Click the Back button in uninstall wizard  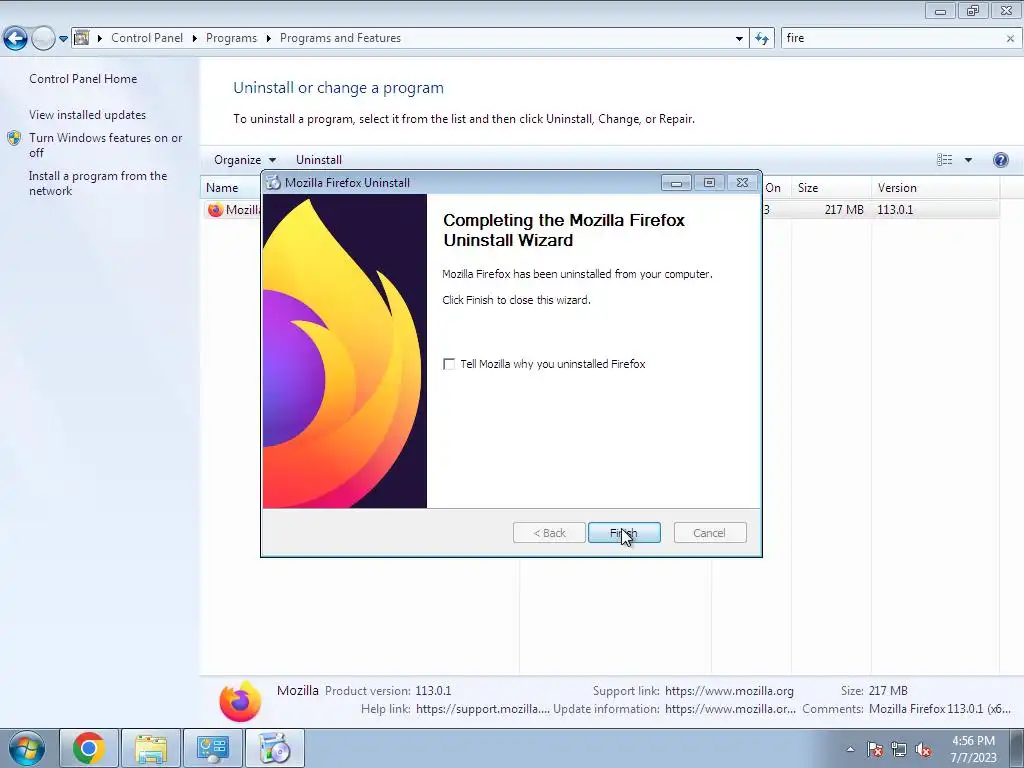click(549, 533)
